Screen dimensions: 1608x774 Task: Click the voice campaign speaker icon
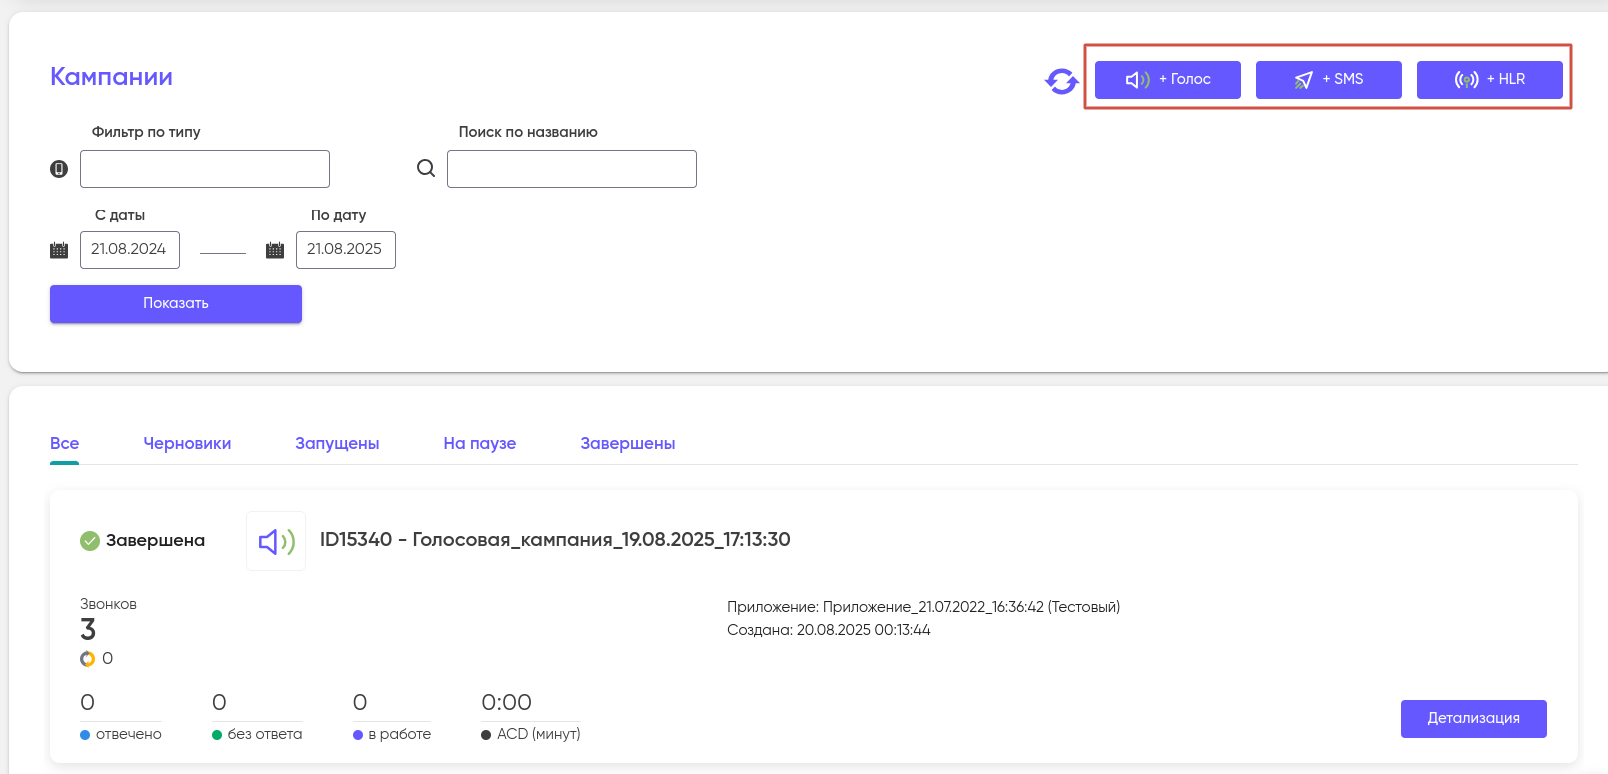(276, 542)
